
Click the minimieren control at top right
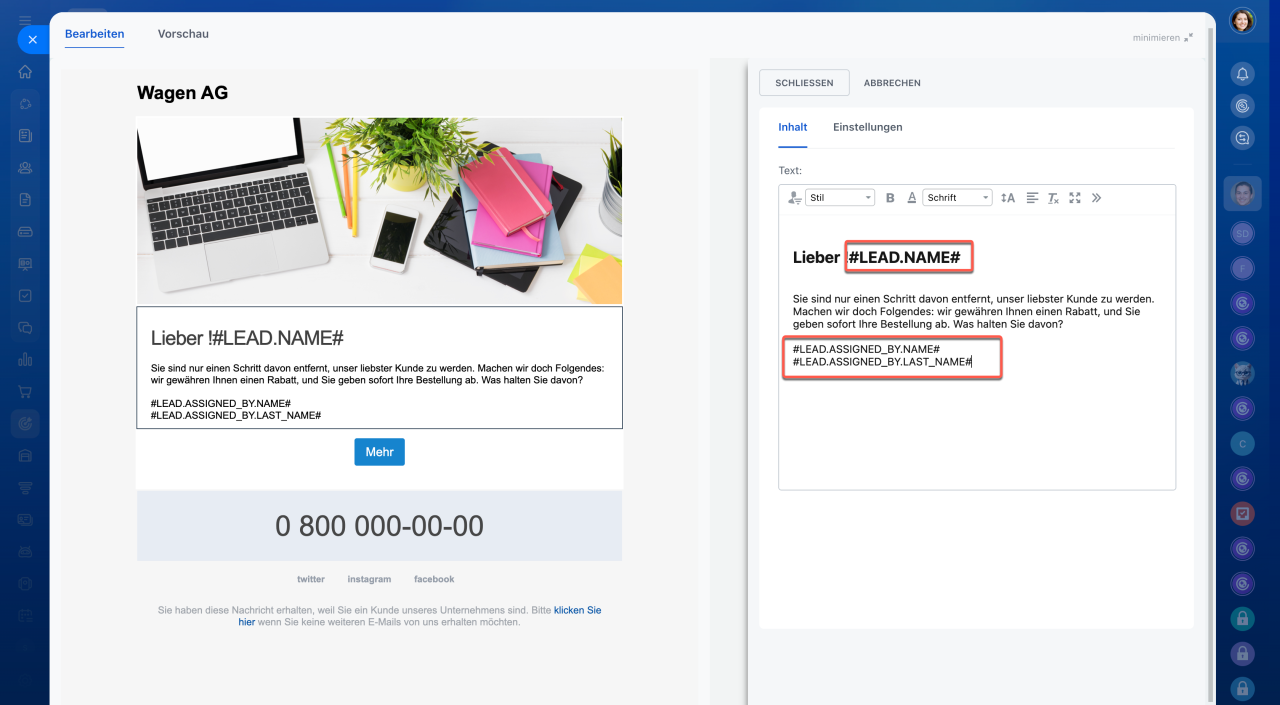point(1162,38)
